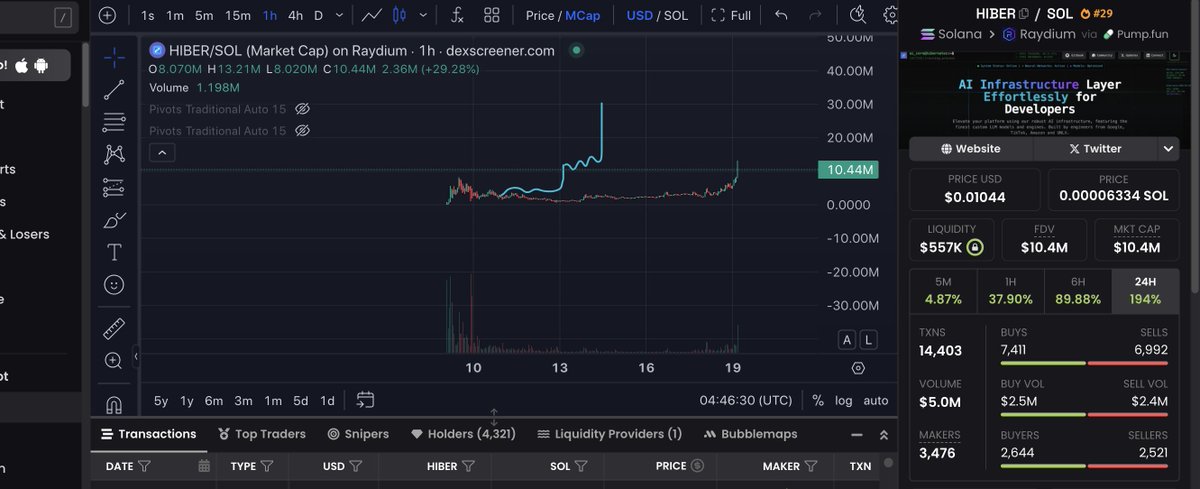
Task: Set chart interval to 4h
Action: click(295, 15)
